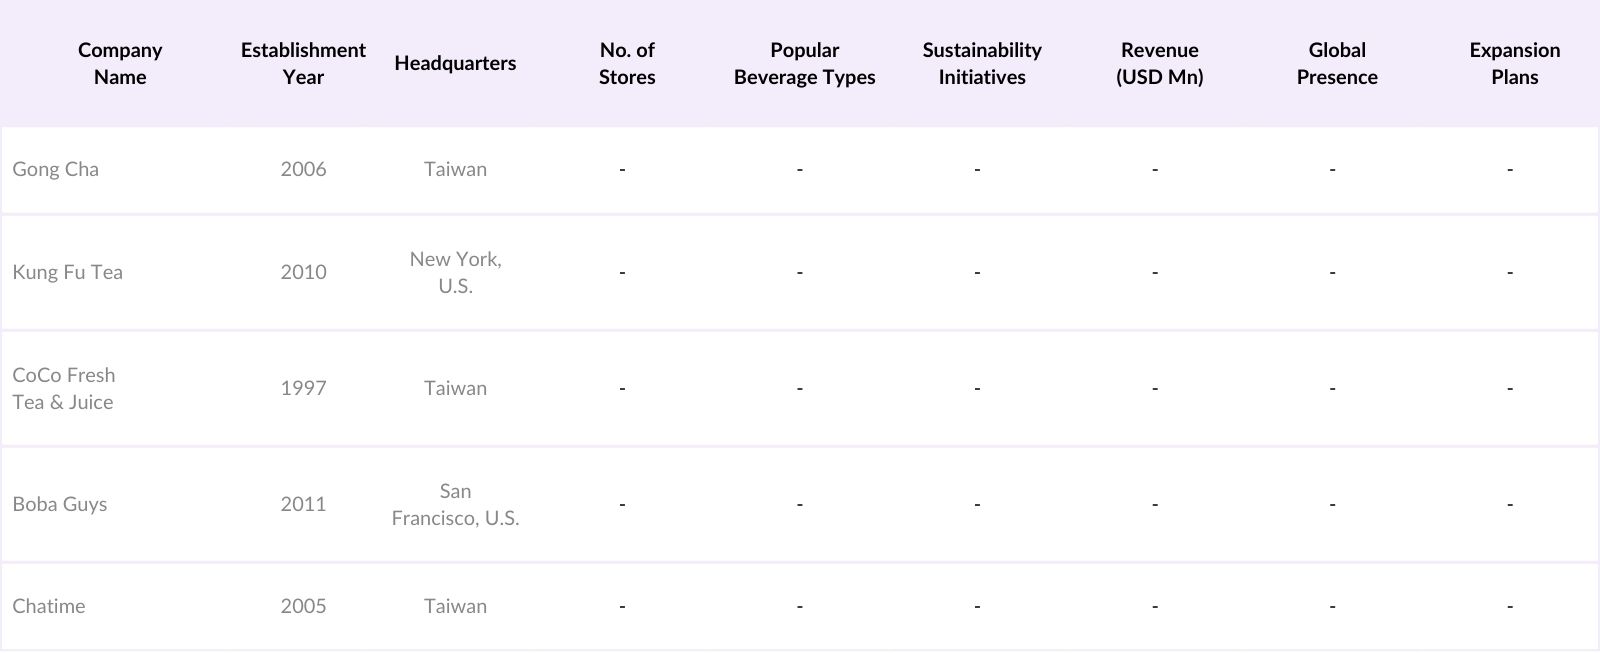Screen dimensions: 1600x653
Task: Click the 2006 establishment year cell
Action: [x=303, y=169]
